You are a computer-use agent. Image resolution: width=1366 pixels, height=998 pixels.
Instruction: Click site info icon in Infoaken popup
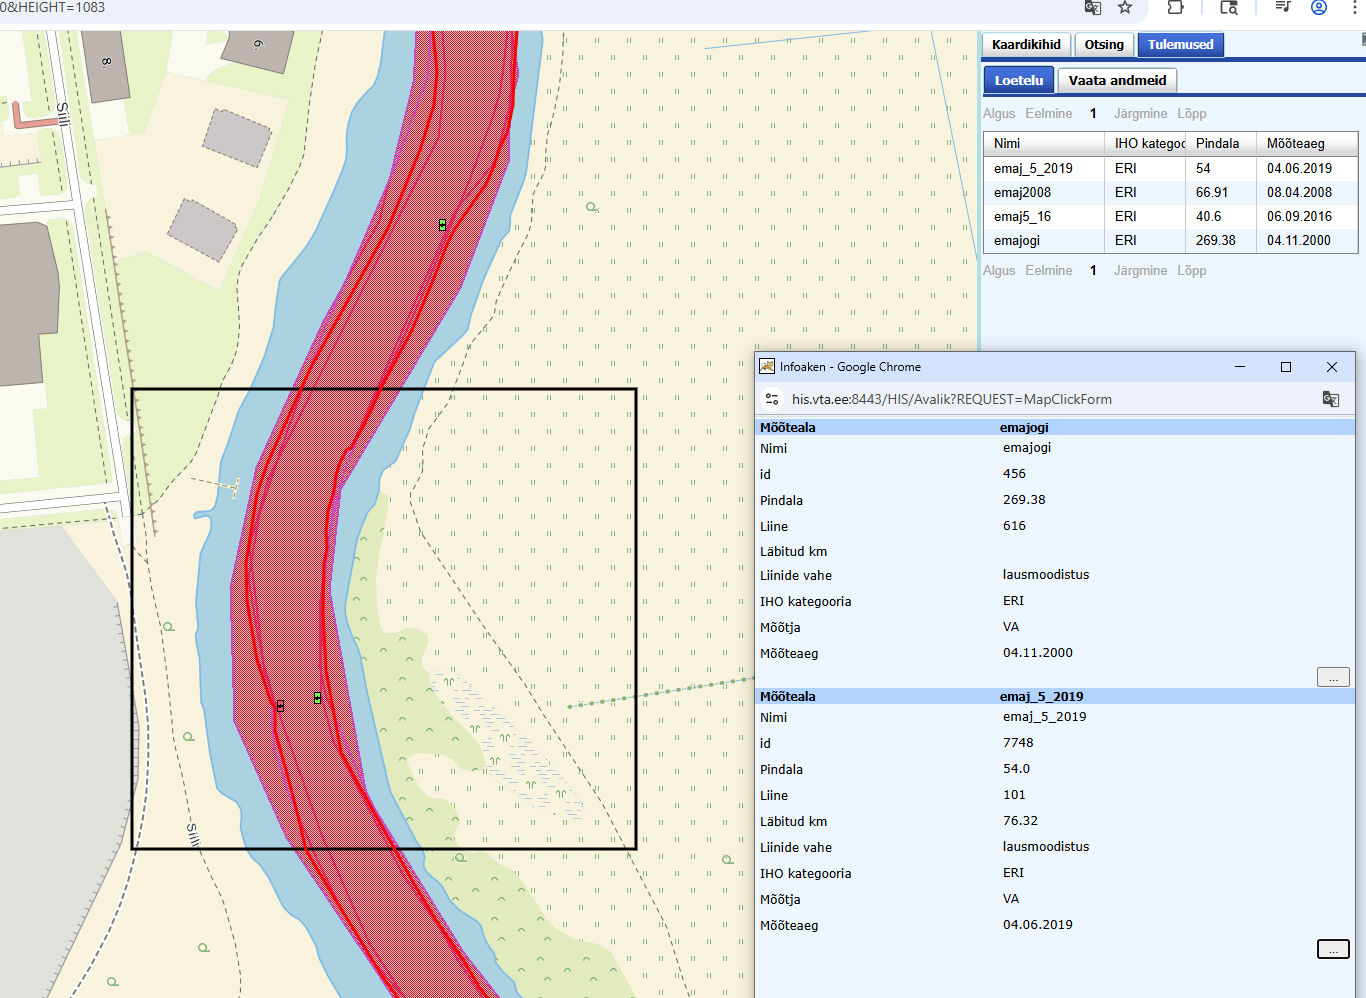772,399
